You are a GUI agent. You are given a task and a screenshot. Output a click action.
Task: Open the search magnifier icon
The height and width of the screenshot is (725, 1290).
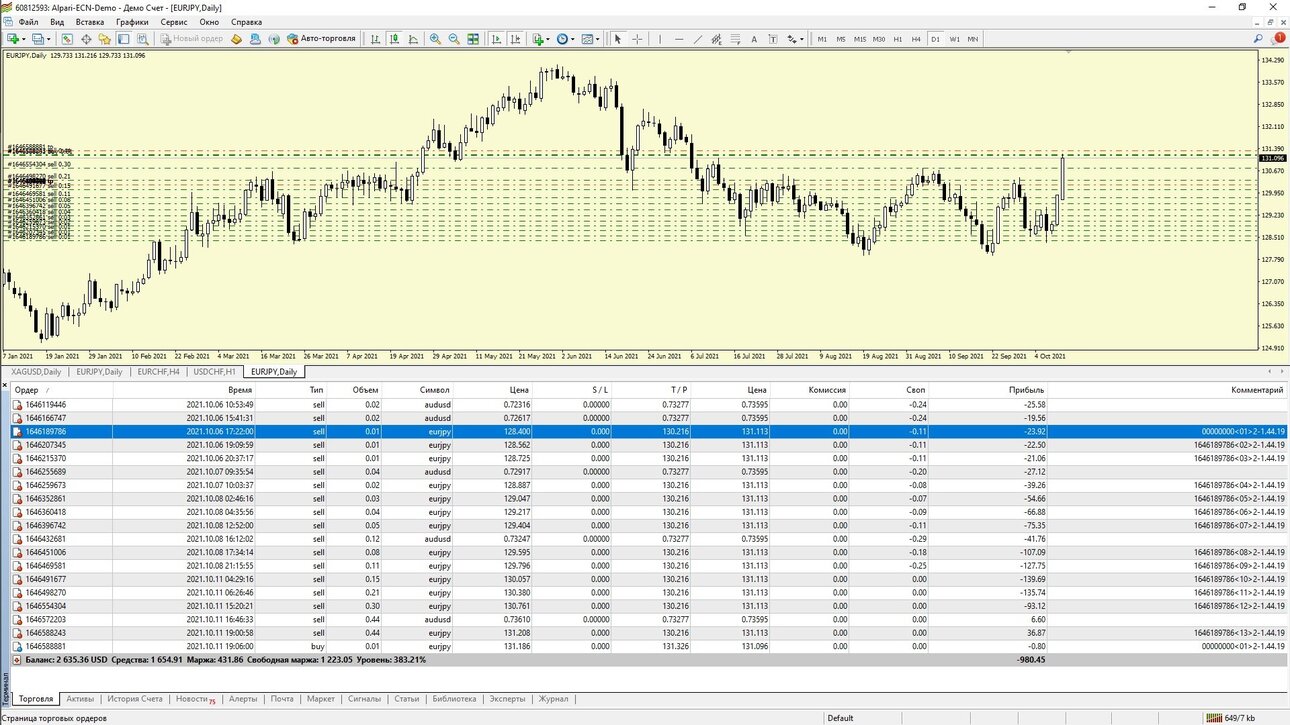coord(1258,39)
